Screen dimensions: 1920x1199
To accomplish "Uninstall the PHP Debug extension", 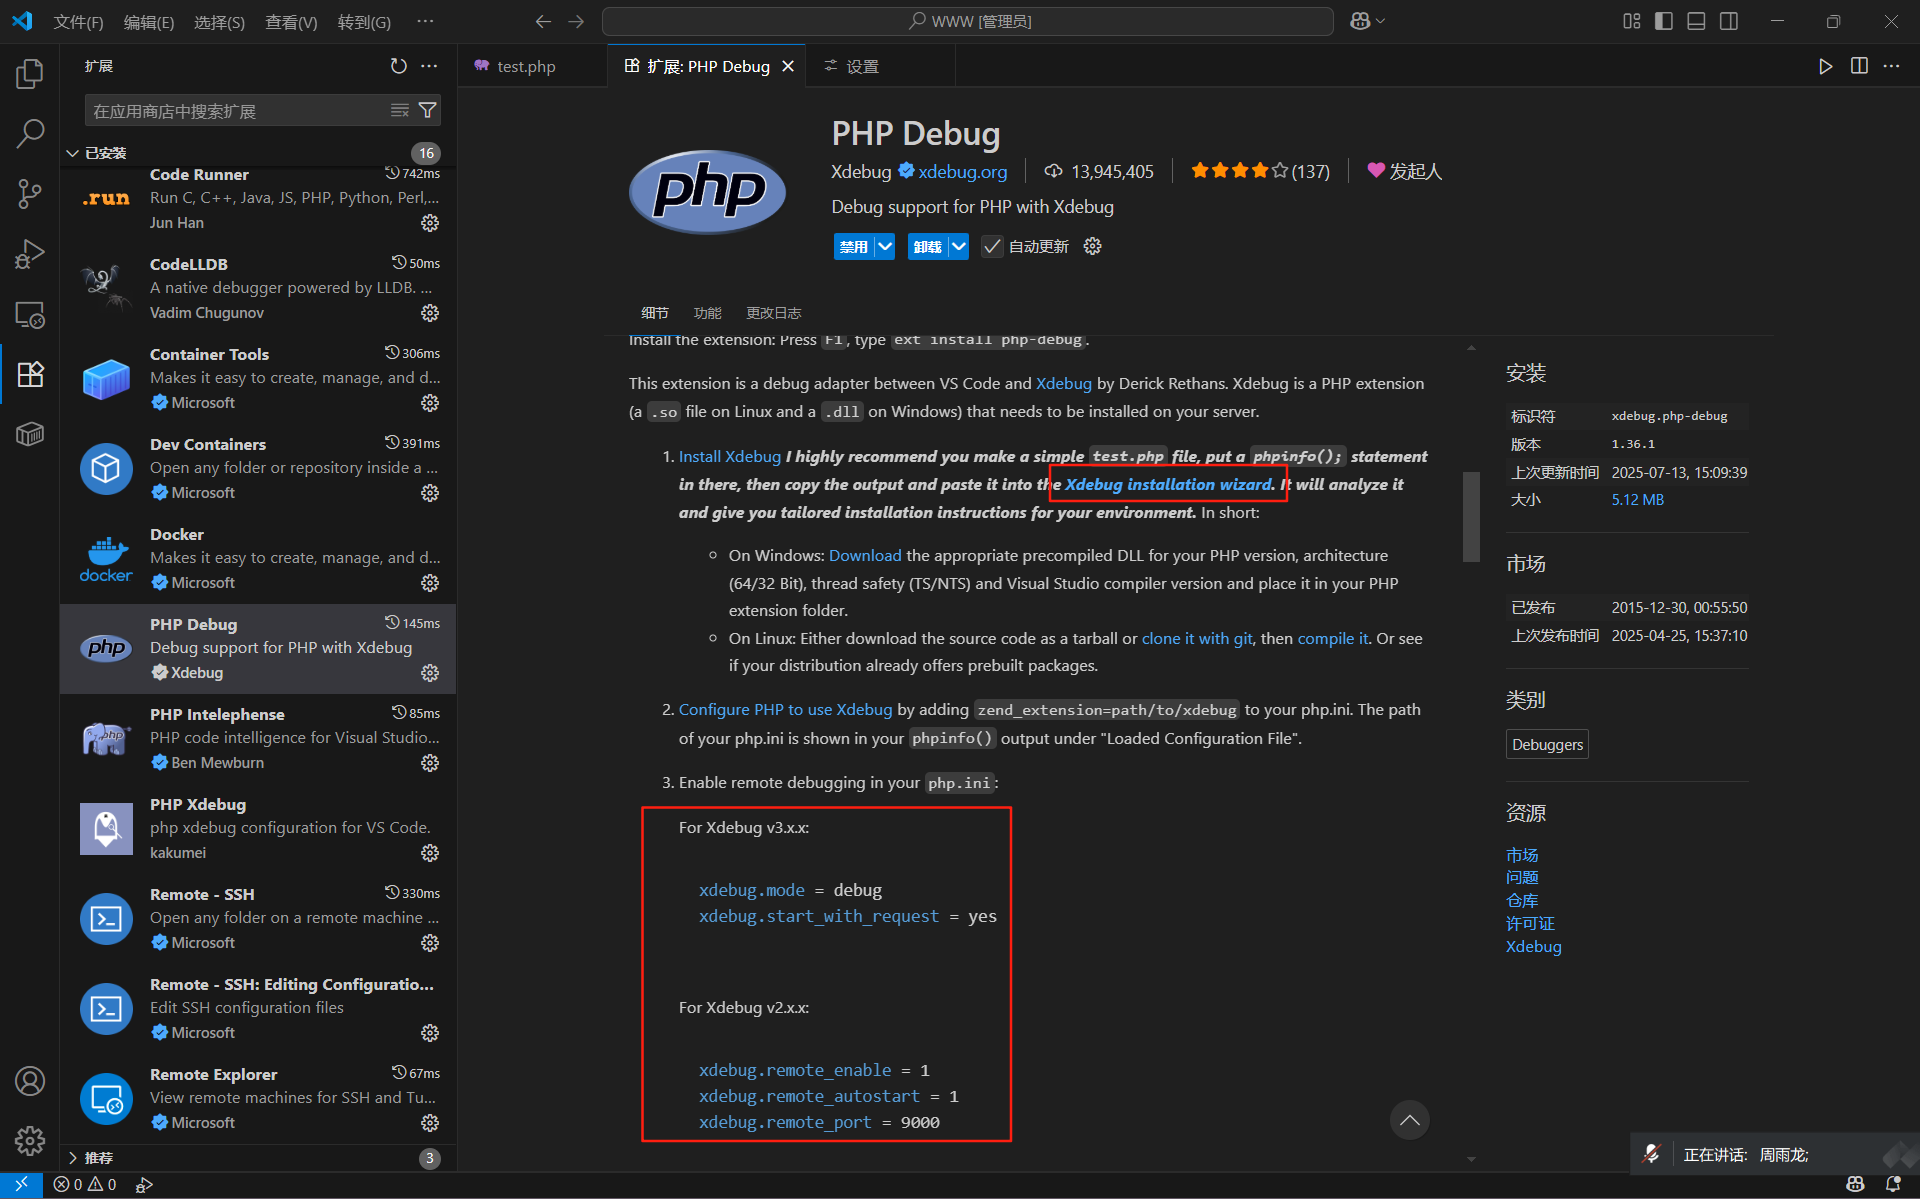I will click(x=928, y=246).
